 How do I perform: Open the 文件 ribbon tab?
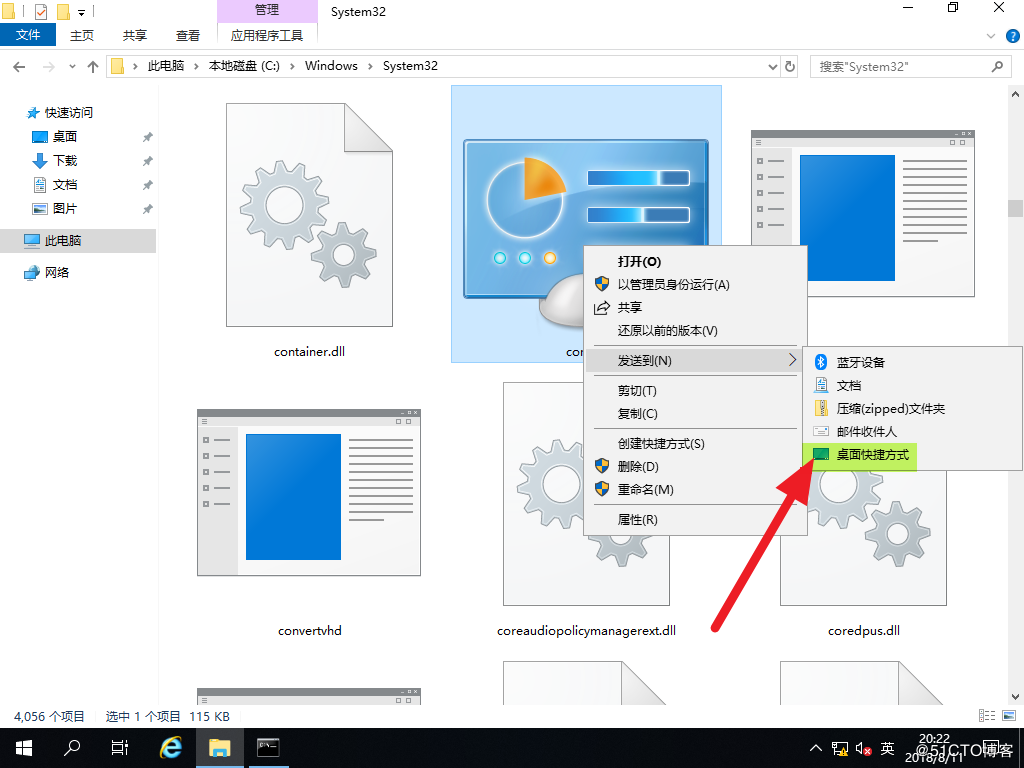(x=28, y=35)
